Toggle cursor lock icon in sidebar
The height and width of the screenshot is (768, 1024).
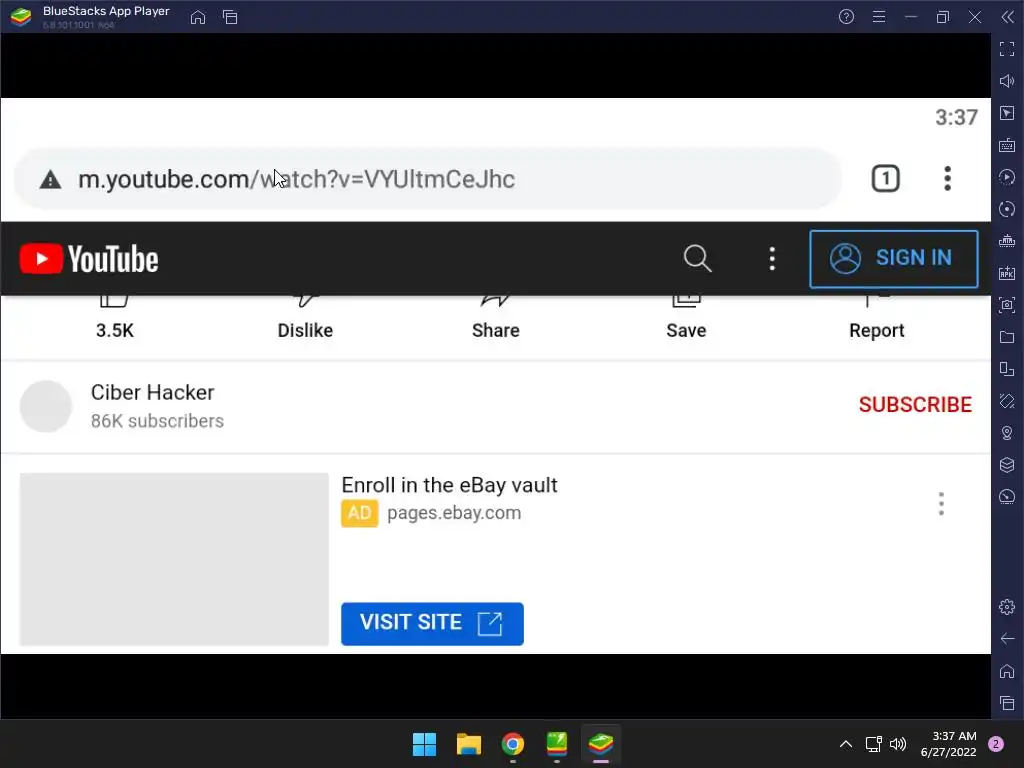[x=1007, y=113]
